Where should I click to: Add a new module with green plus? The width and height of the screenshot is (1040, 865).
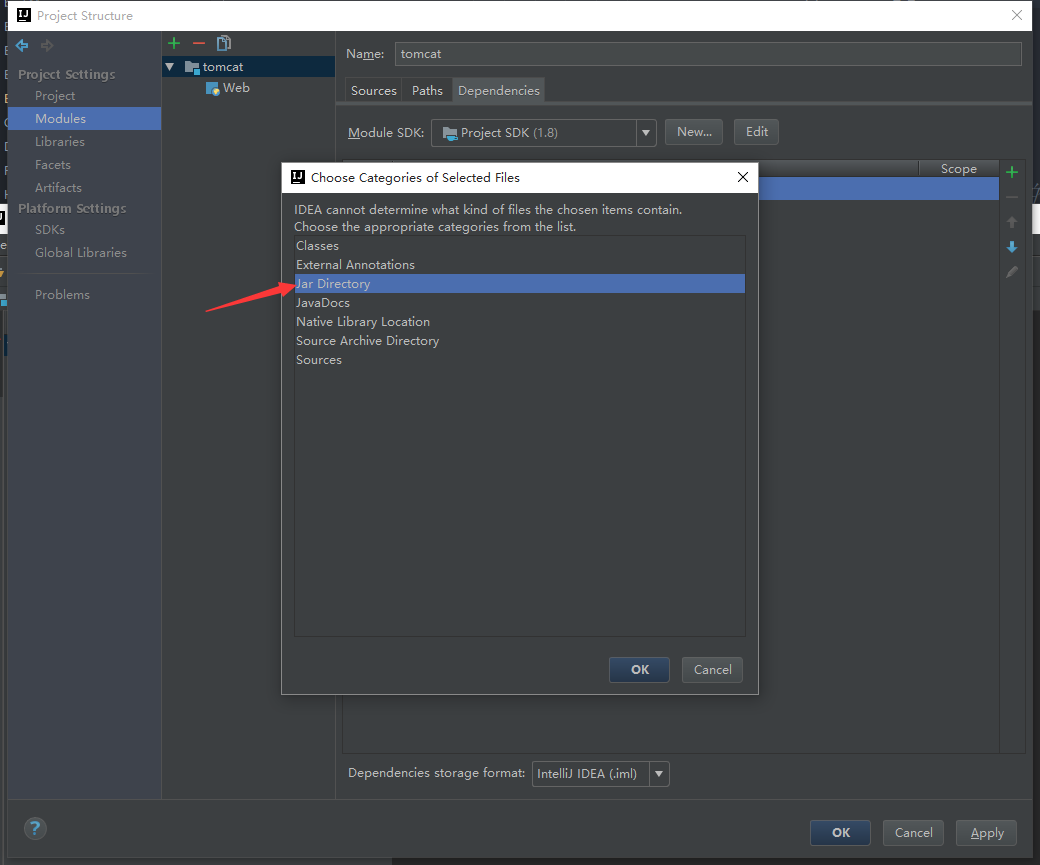(174, 43)
